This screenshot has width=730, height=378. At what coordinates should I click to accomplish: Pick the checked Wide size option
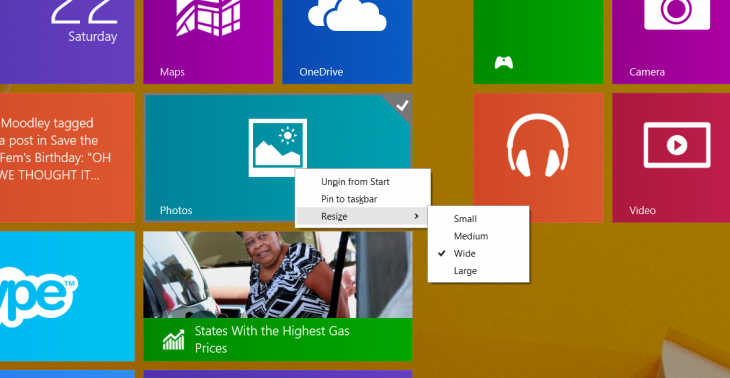tap(478, 253)
